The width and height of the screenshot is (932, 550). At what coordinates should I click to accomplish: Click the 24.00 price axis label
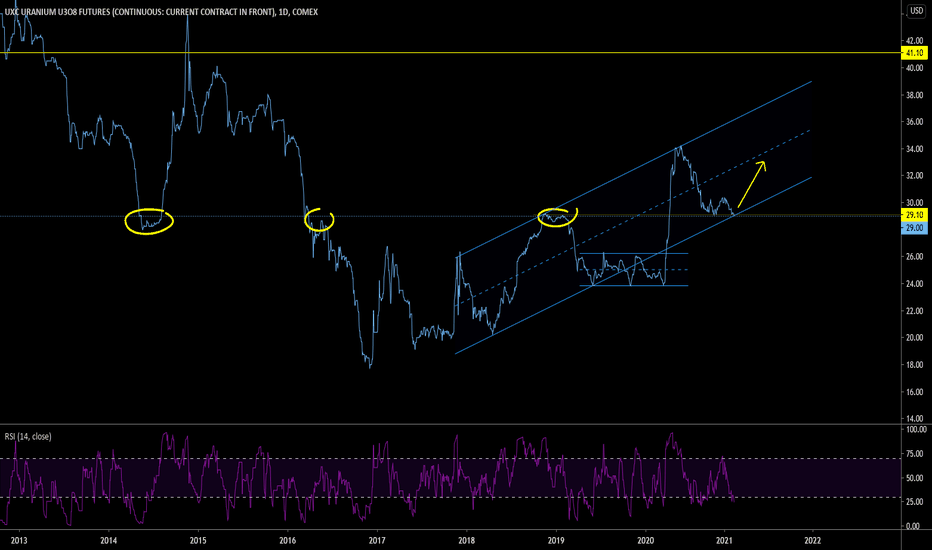coord(915,284)
